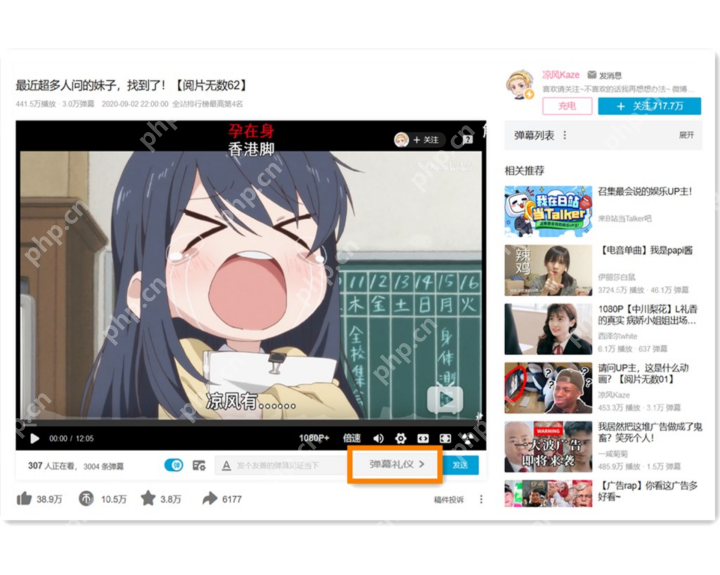Open the 弹幕礼仪 link

pos(397,464)
